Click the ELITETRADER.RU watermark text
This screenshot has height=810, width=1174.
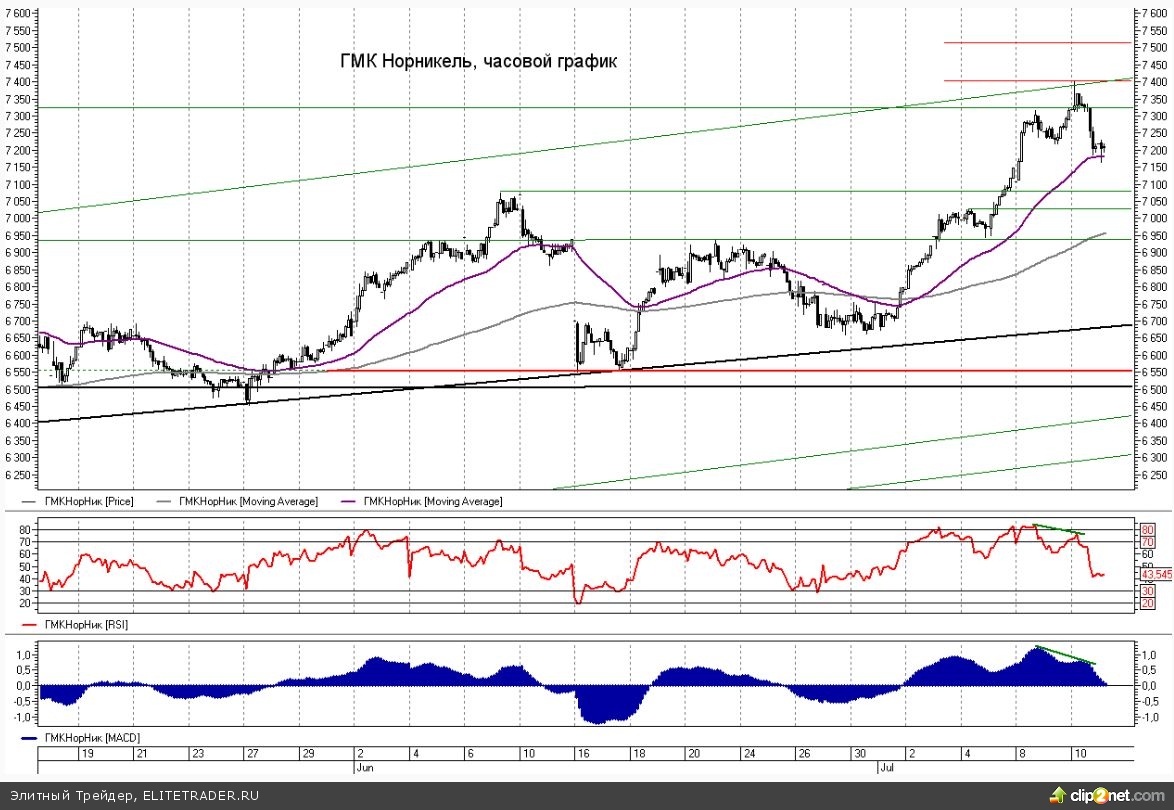199,796
